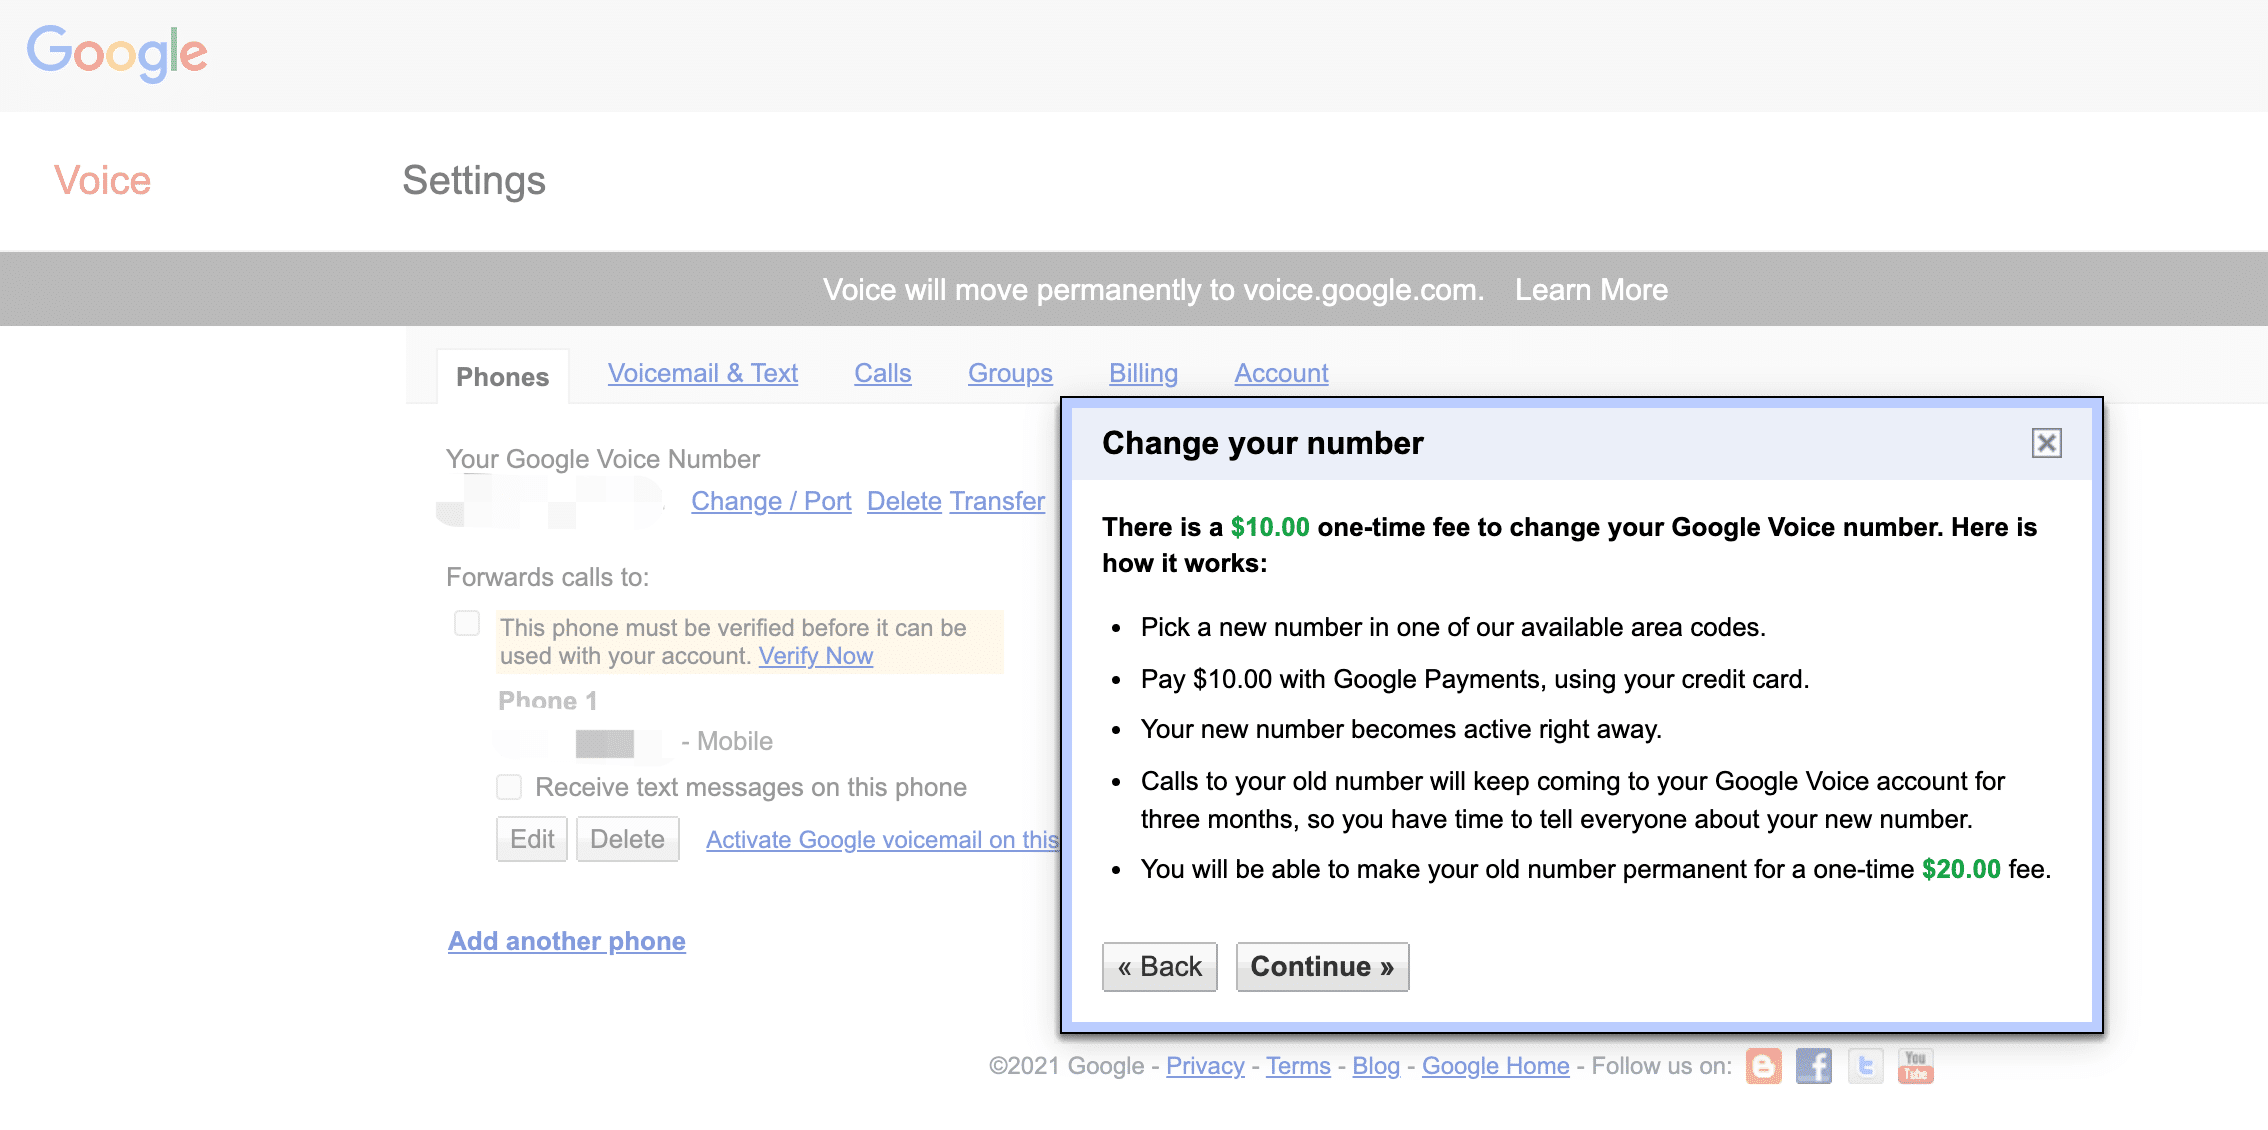The height and width of the screenshot is (1130, 2268).
Task: Click the Back button
Action: 1159,967
